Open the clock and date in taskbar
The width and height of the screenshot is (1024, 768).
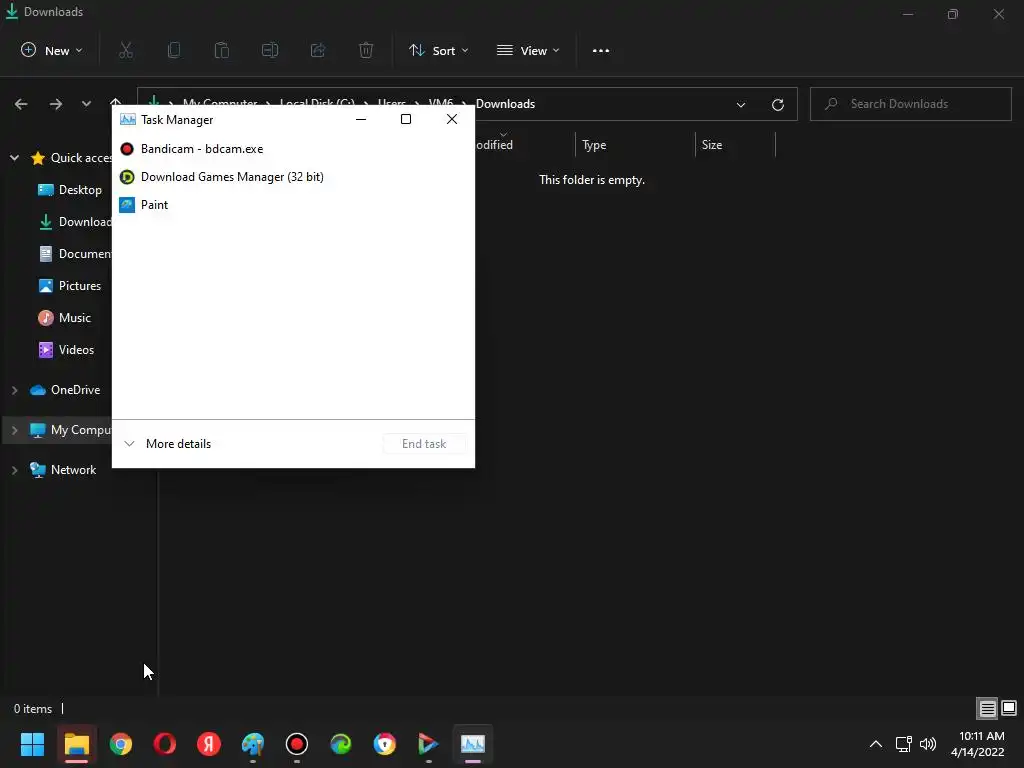coord(978,744)
